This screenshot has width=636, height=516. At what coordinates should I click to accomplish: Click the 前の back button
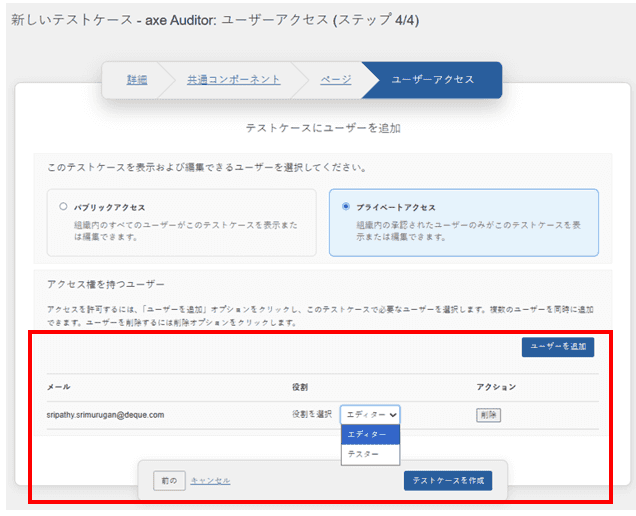169,481
